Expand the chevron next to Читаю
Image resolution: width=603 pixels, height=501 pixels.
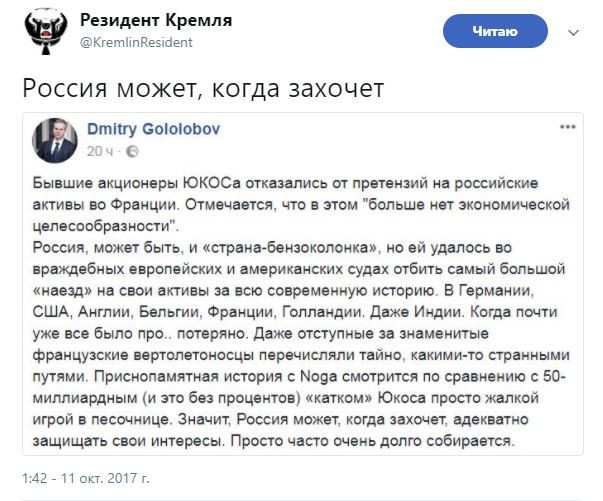[x=572, y=32]
